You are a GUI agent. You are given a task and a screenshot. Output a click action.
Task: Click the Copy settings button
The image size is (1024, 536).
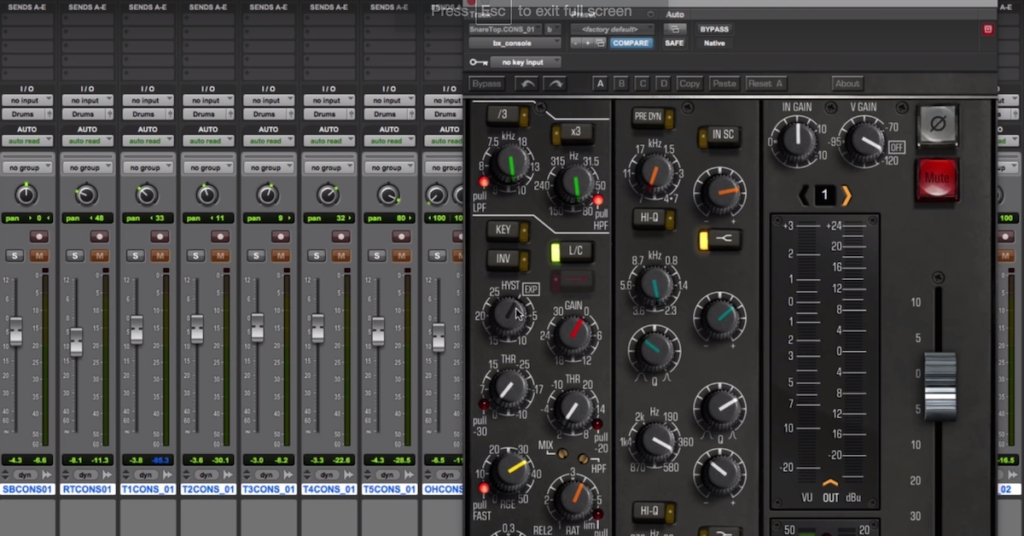pyautogui.click(x=689, y=84)
